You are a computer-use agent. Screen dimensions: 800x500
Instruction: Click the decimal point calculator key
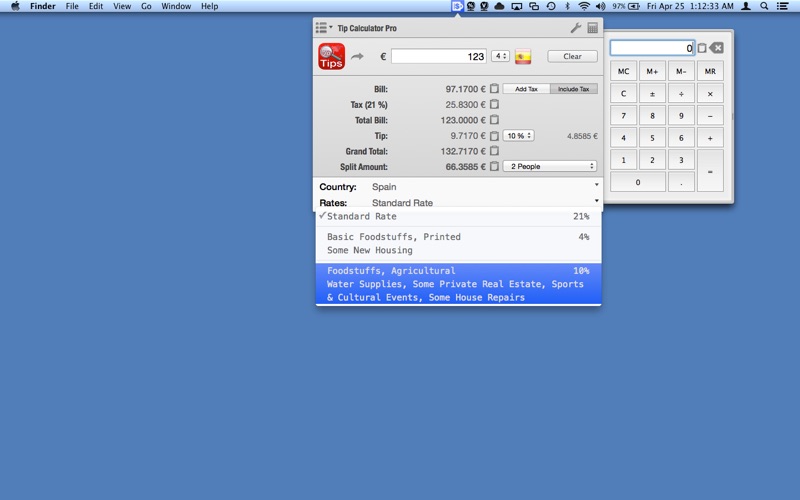coord(681,182)
